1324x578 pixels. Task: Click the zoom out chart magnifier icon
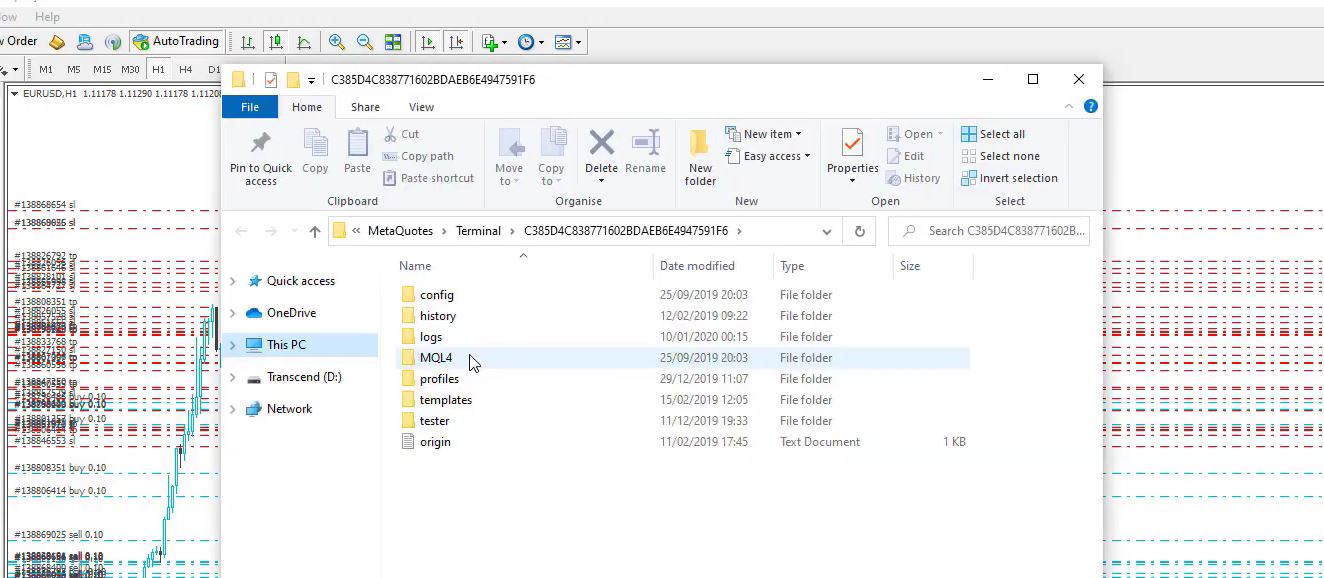click(x=365, y=42)
